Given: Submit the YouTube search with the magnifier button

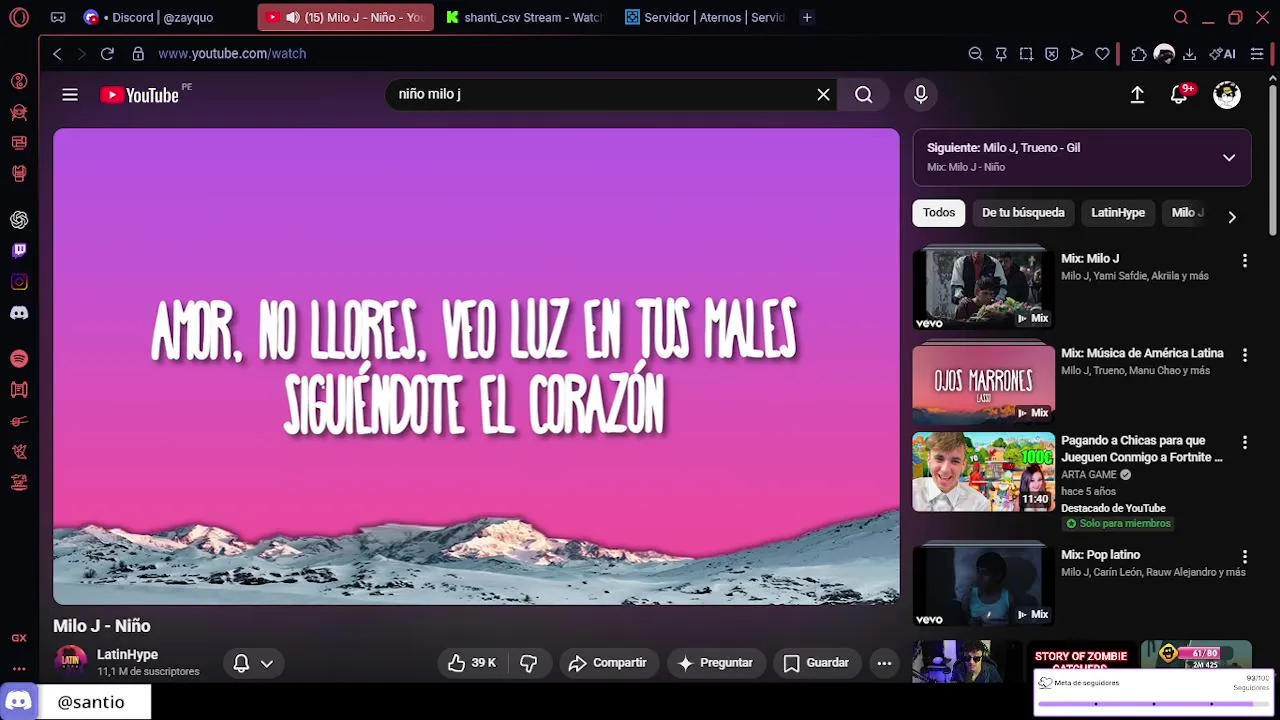Looking at the screenshot, I should point(864,95).
